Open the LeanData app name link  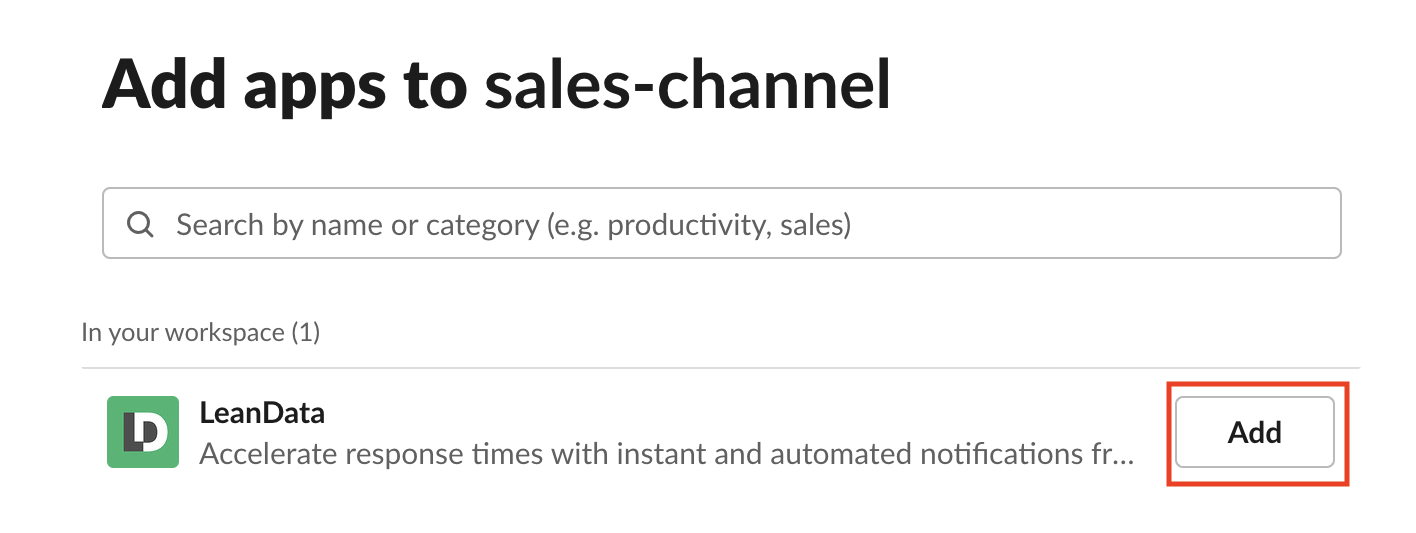(x=262, y=412)
